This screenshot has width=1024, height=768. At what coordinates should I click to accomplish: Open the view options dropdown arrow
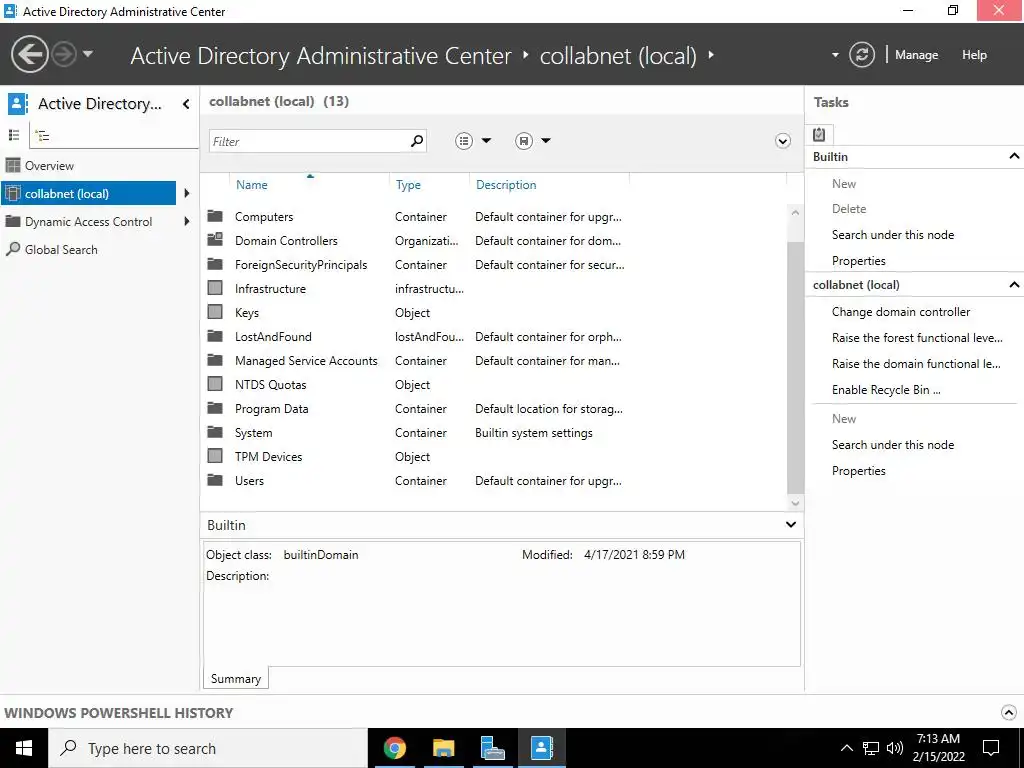pos(486,140)
